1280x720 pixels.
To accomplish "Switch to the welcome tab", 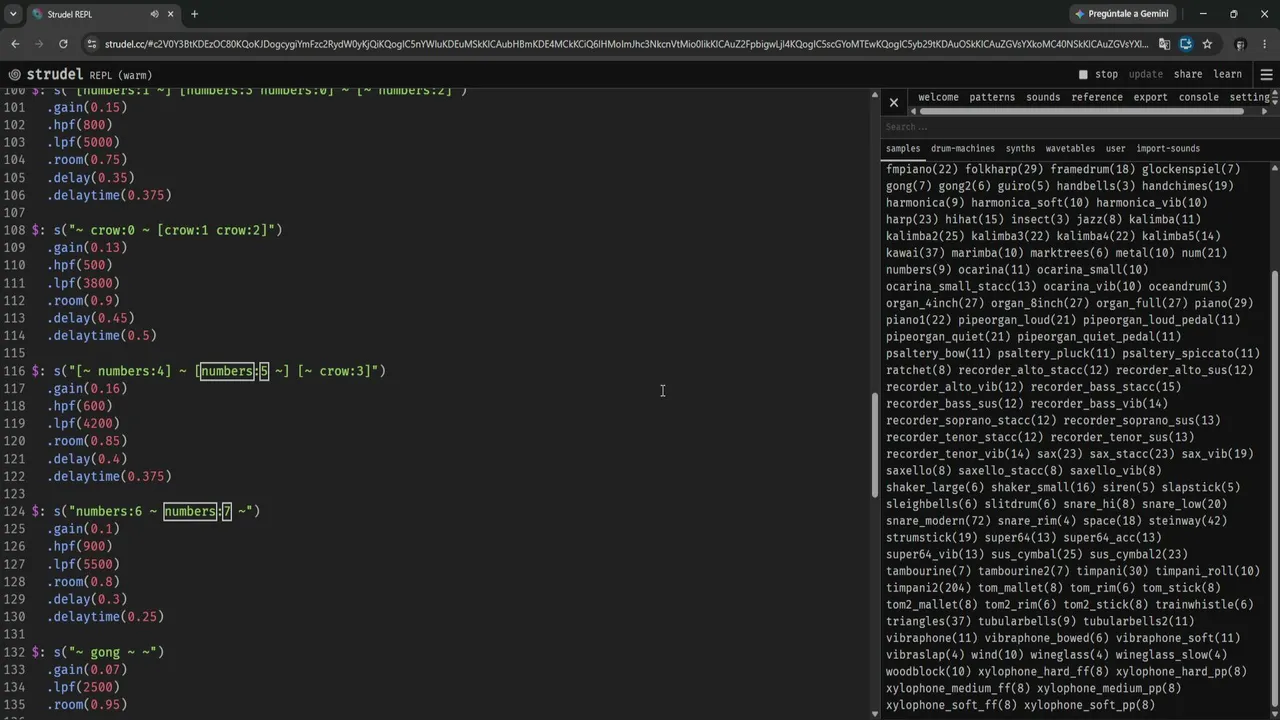I will [x=938, y=97].
